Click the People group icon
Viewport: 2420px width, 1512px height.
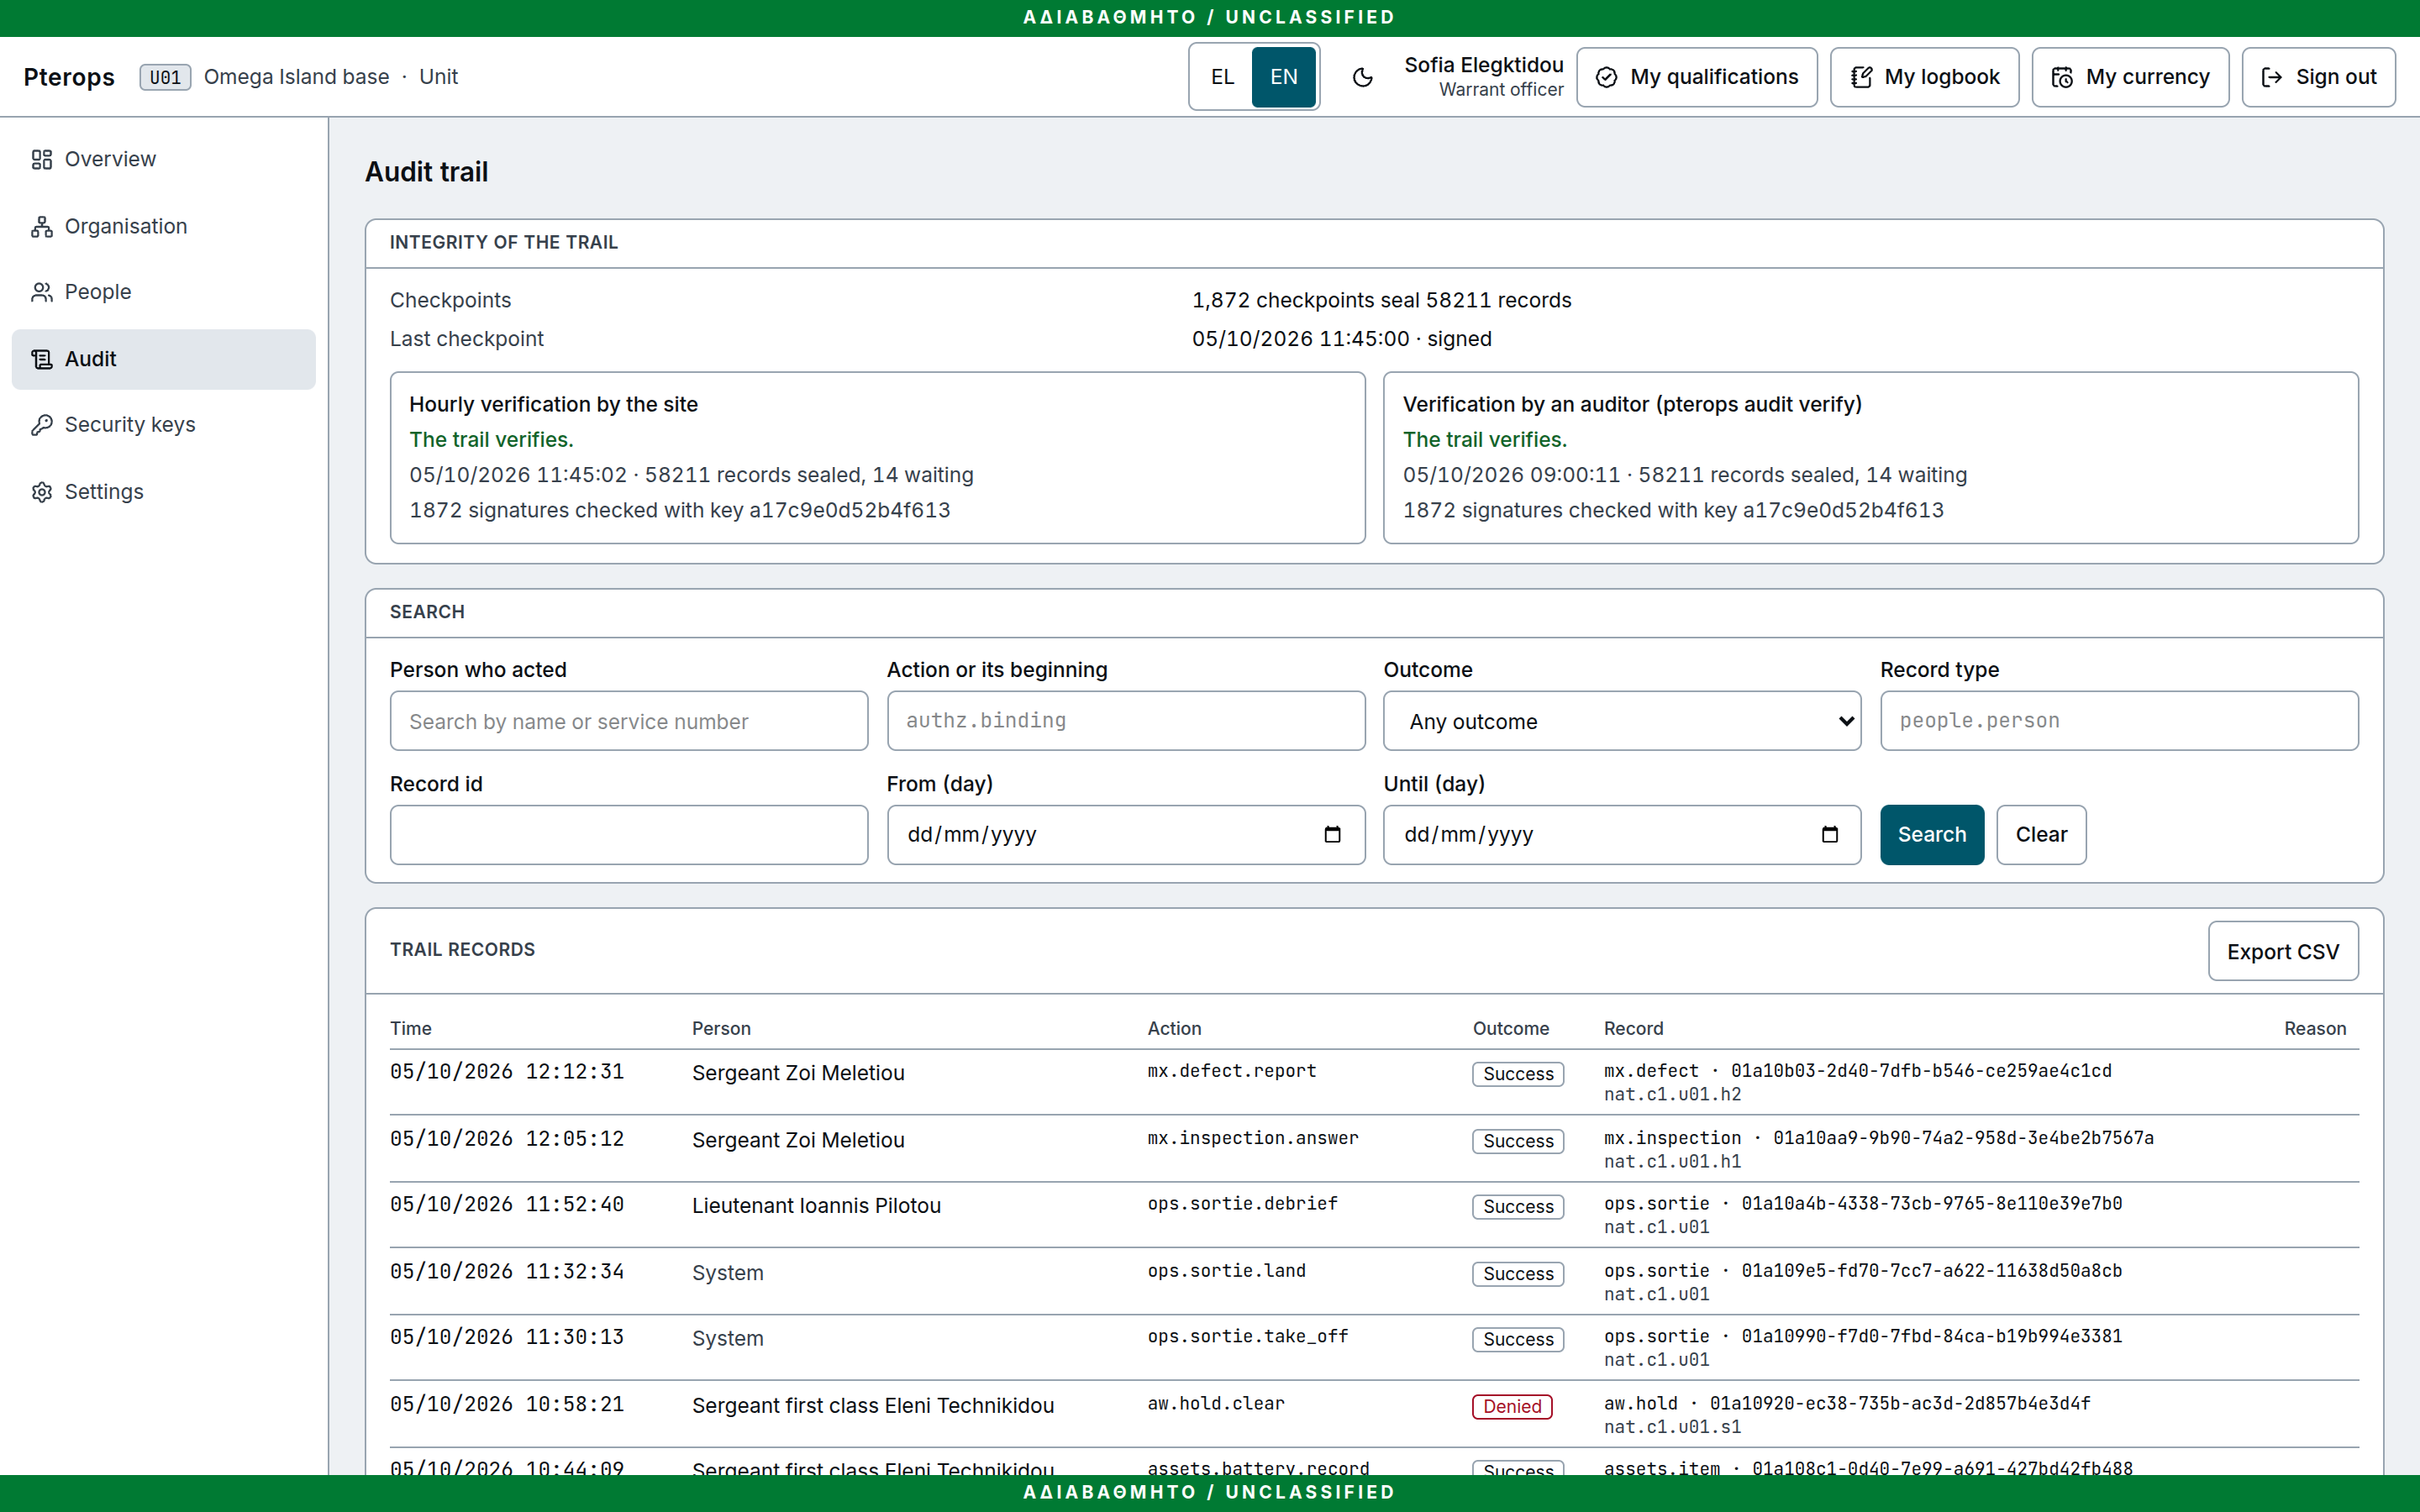tap(41, 292)
